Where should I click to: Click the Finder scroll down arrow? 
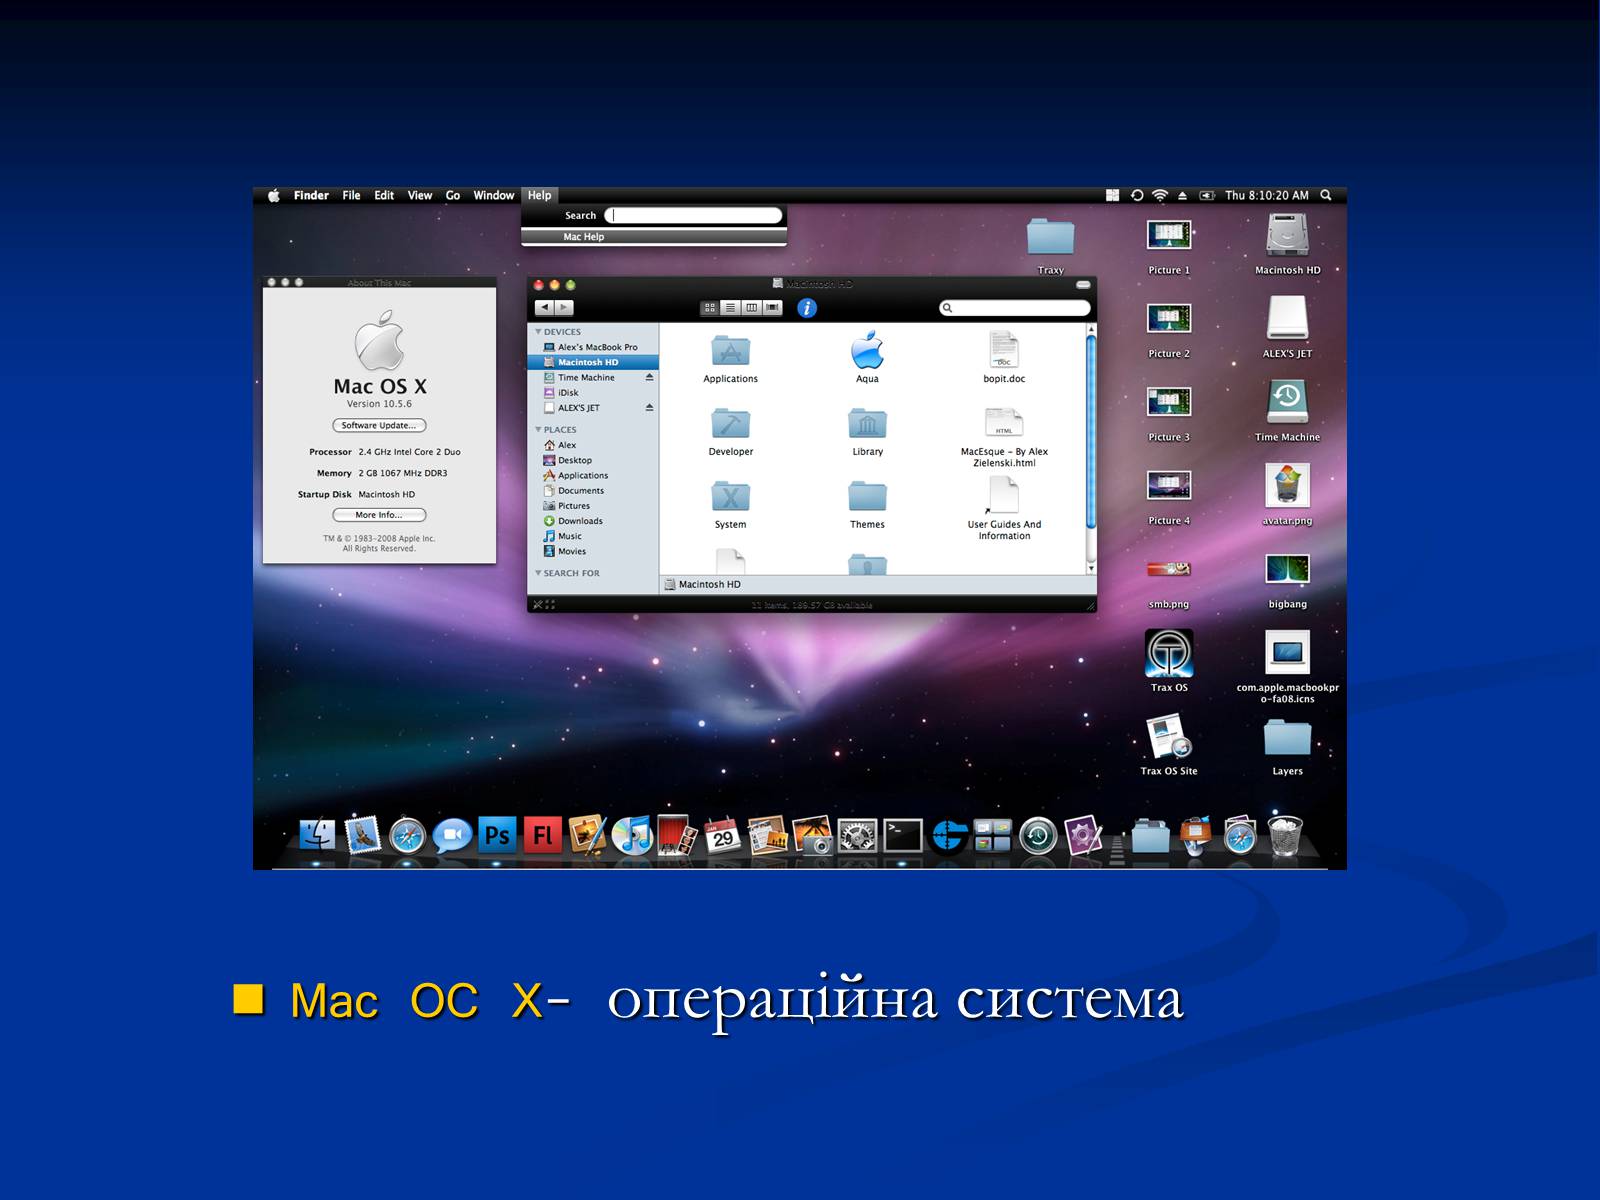click(1091, 568)
